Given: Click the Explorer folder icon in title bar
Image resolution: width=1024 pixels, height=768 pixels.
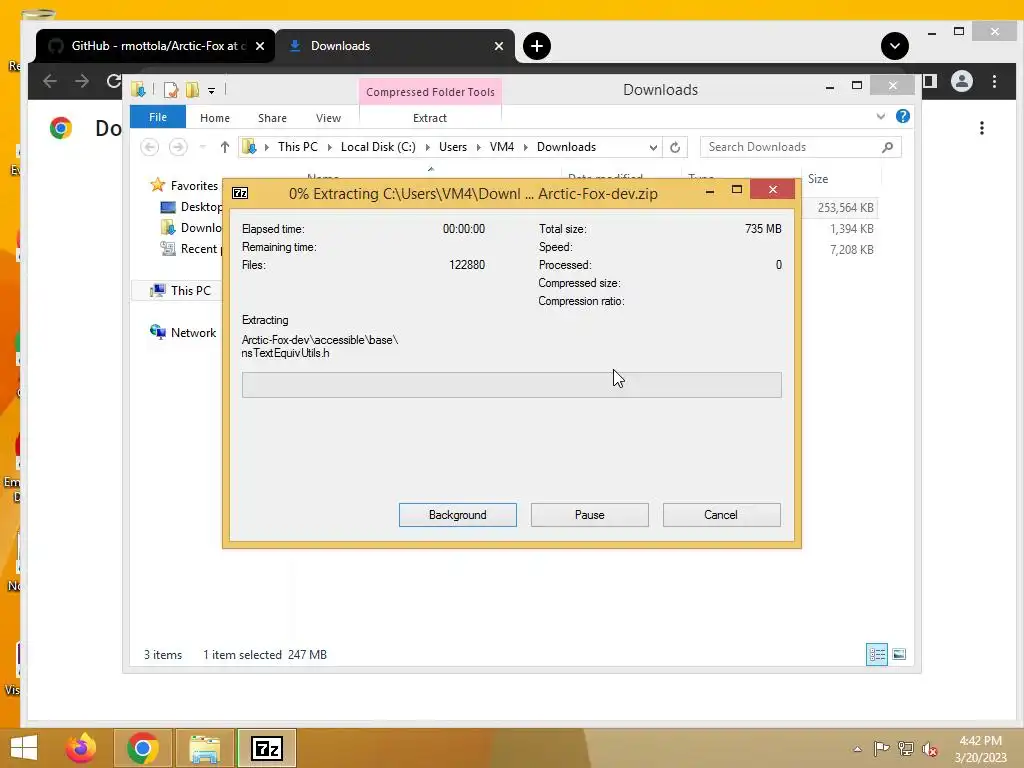Looking at the screenshot, I should (138, 89).
